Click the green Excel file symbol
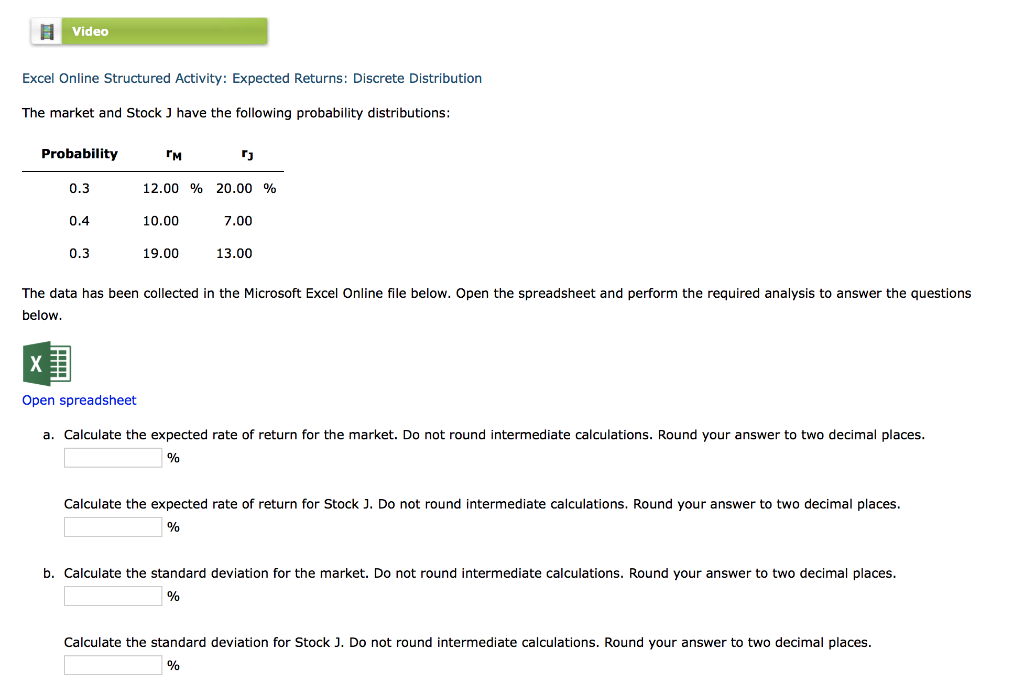The width and height of the screenshot is (1024, 692). point(48,363)
